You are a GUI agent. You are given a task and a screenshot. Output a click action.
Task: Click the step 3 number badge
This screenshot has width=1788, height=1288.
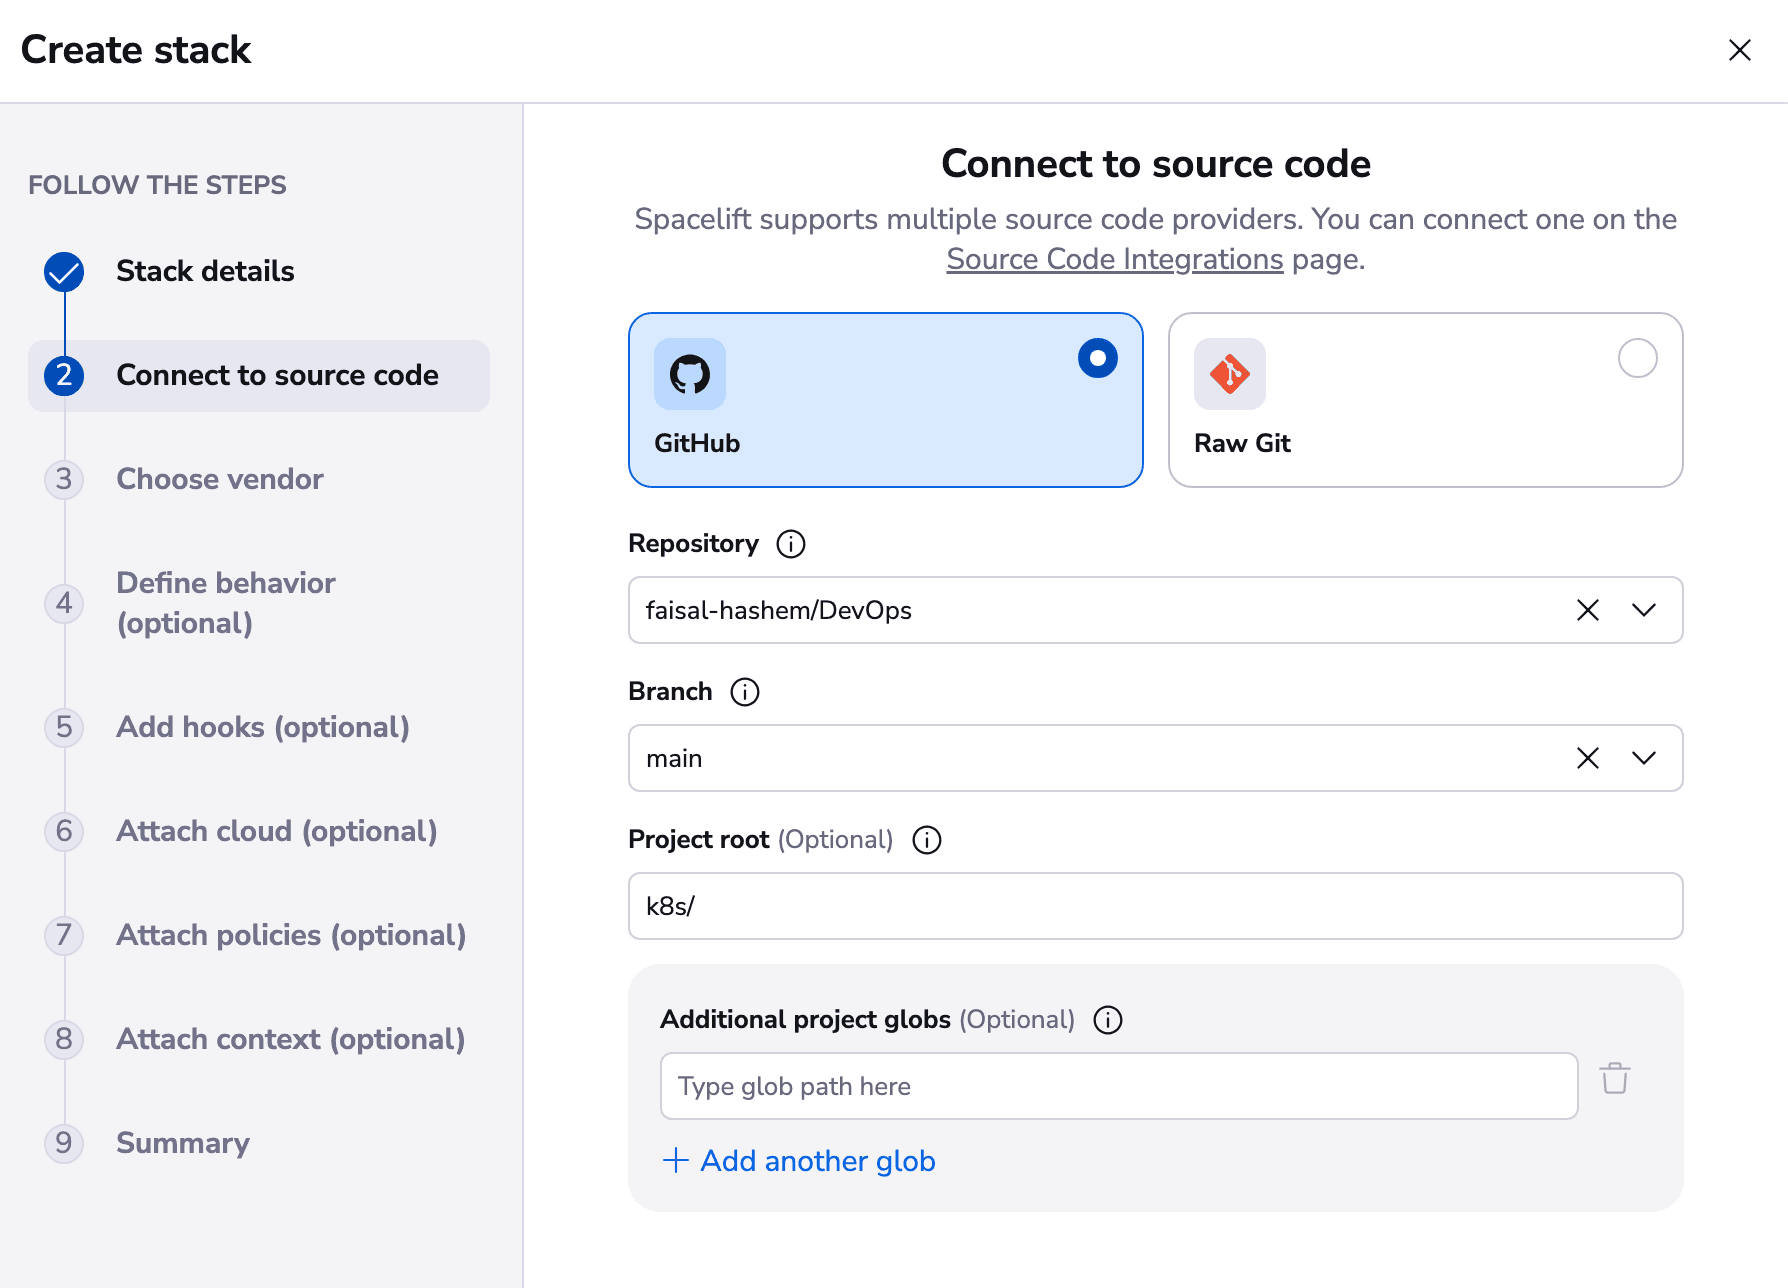pos(64,479)
